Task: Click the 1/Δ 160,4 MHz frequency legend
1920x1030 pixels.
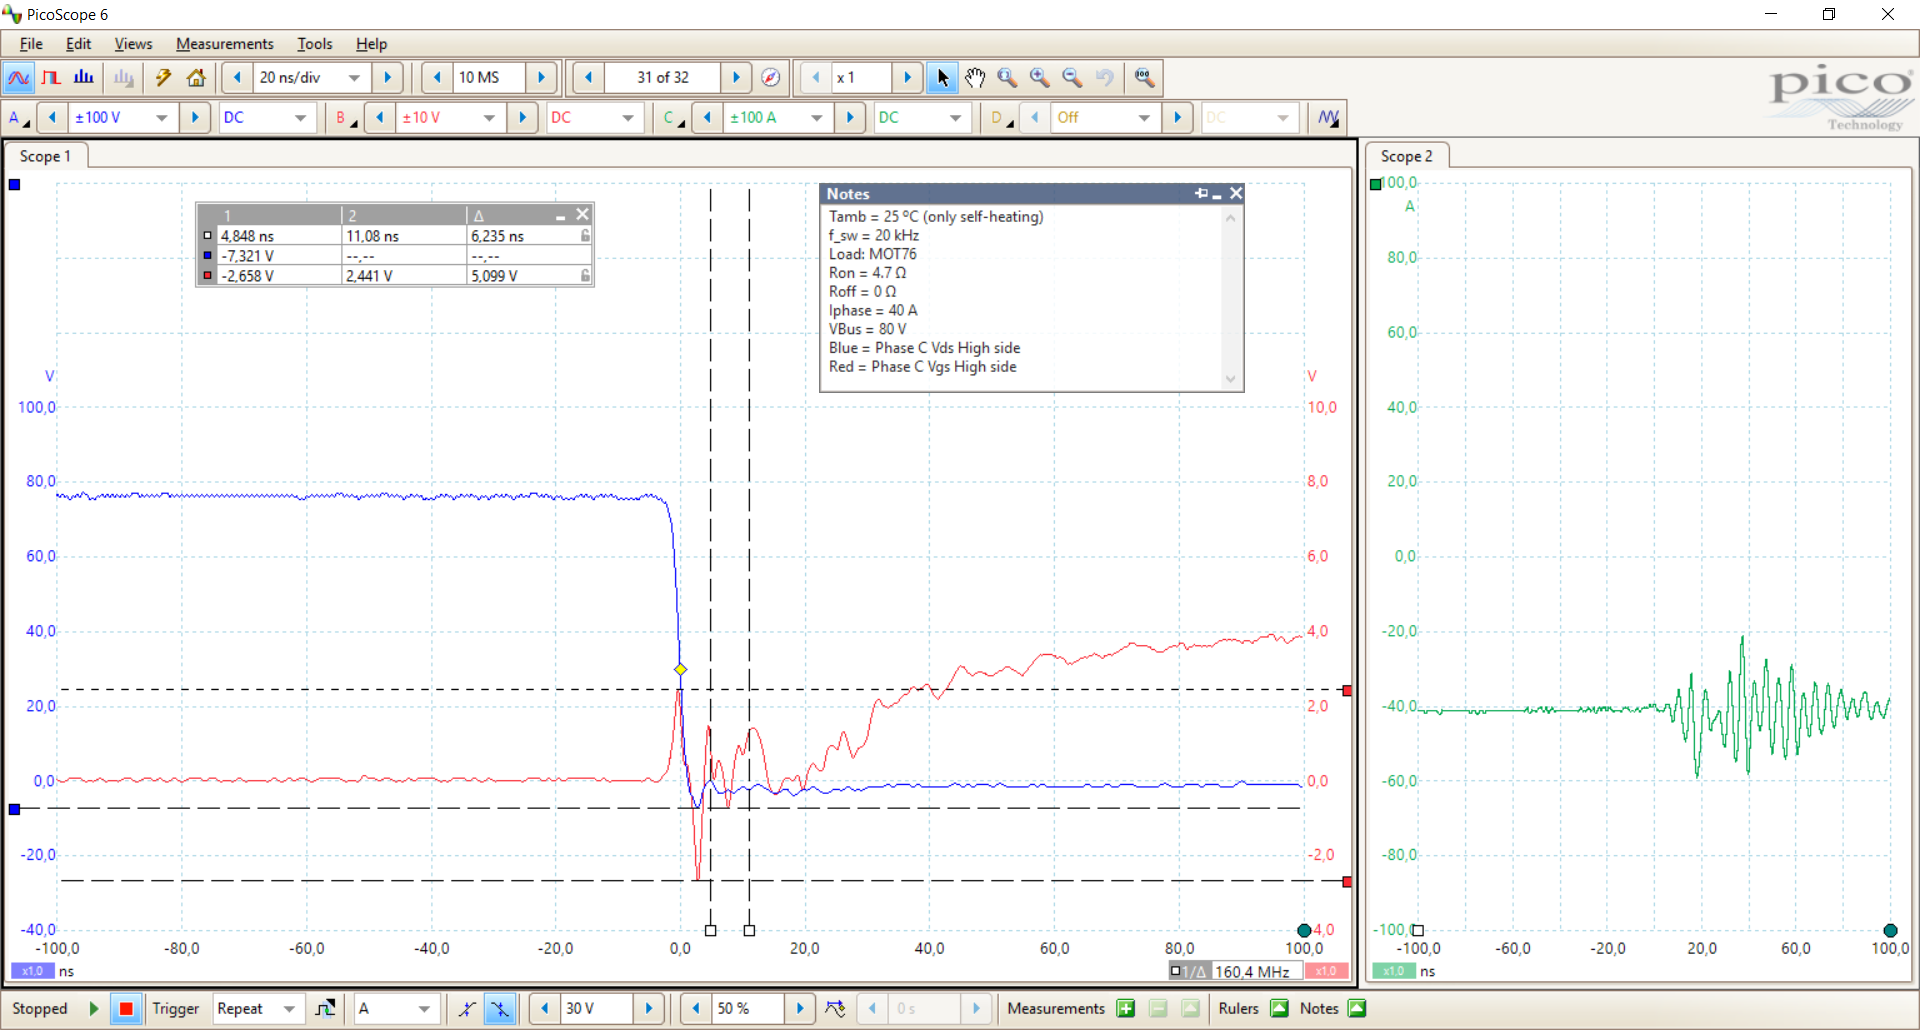Action: point(1234,971)
